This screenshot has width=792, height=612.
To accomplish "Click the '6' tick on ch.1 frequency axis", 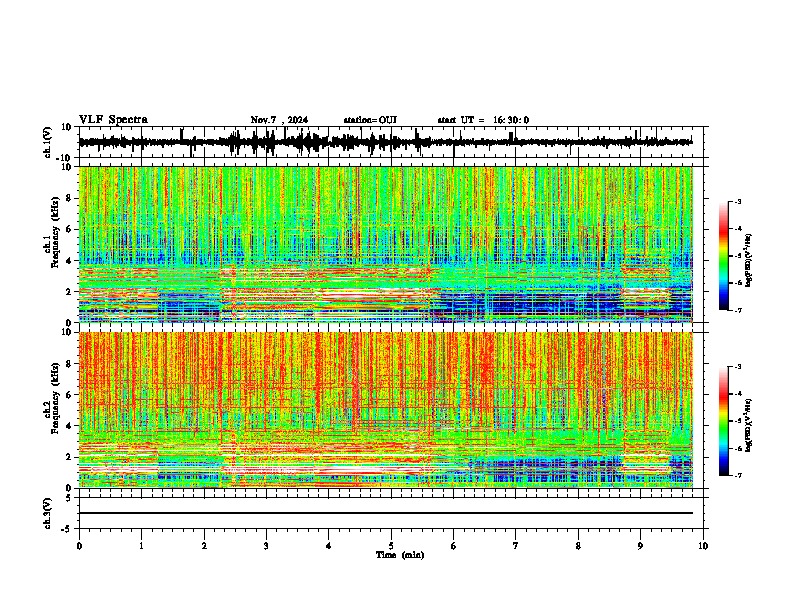I will [x=70, y=229].
